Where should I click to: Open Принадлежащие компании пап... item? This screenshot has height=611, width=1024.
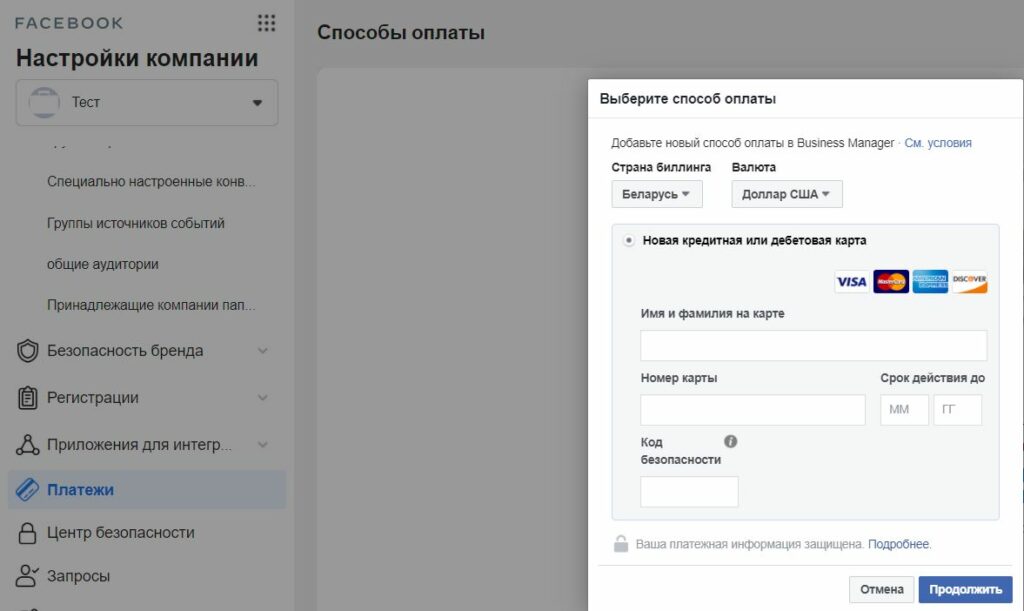[x=151, y=305]
